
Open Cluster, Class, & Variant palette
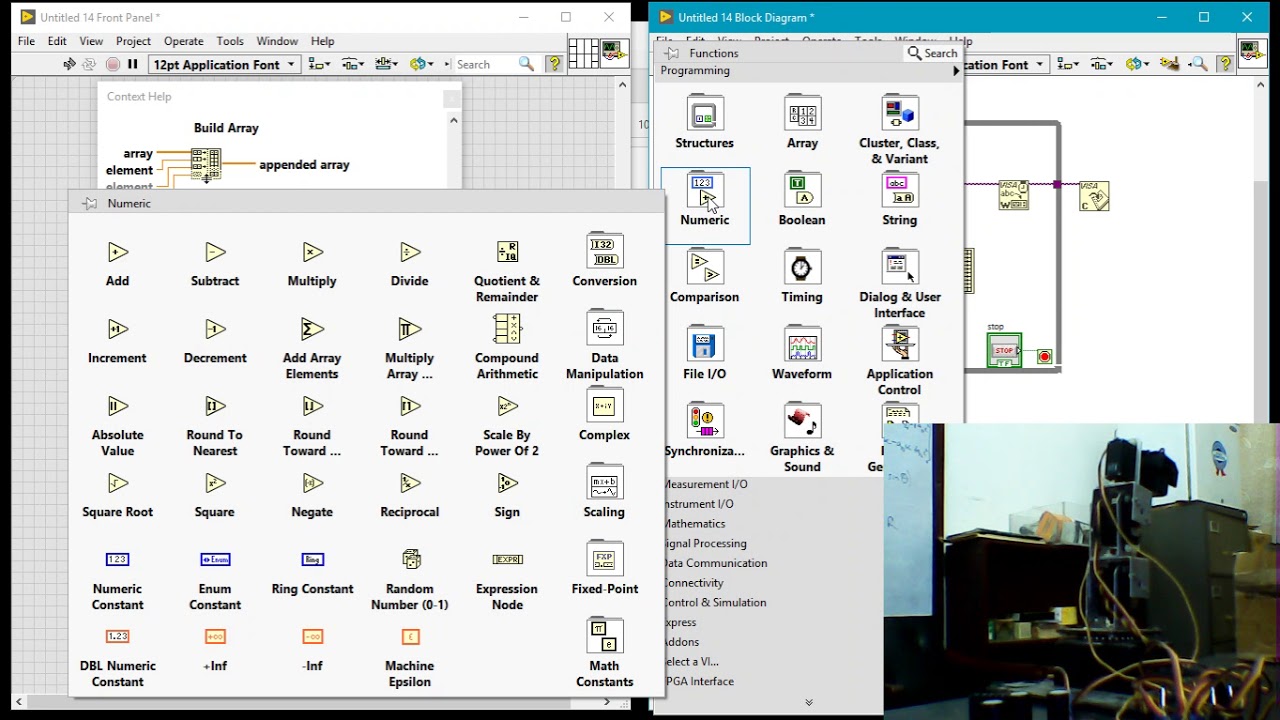coord(899,113)
